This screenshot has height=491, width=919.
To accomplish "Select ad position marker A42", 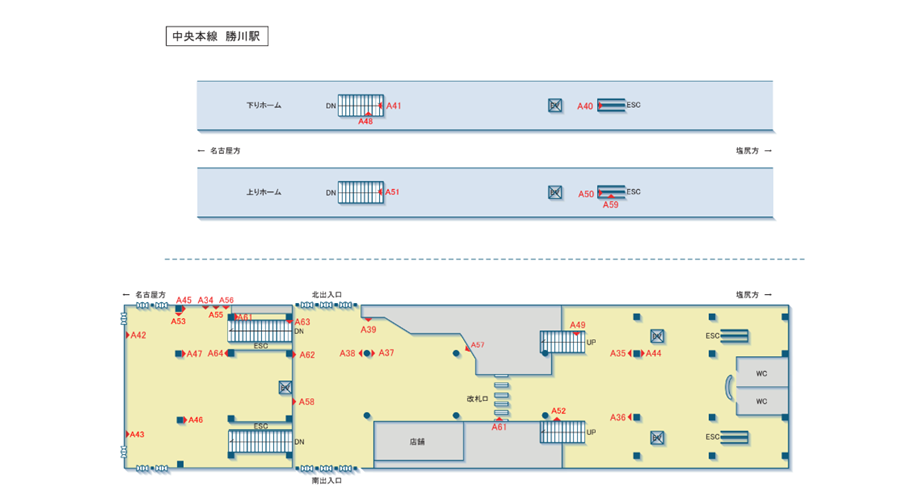I will coord(138,336).
